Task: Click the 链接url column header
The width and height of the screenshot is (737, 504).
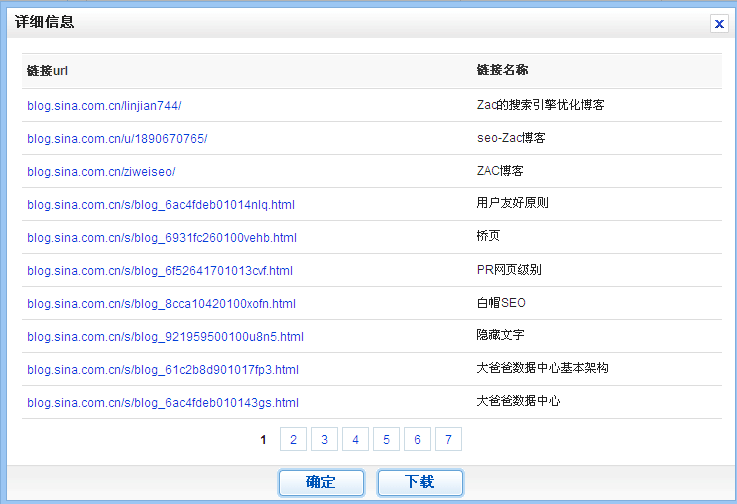Action: coord(47,71)
